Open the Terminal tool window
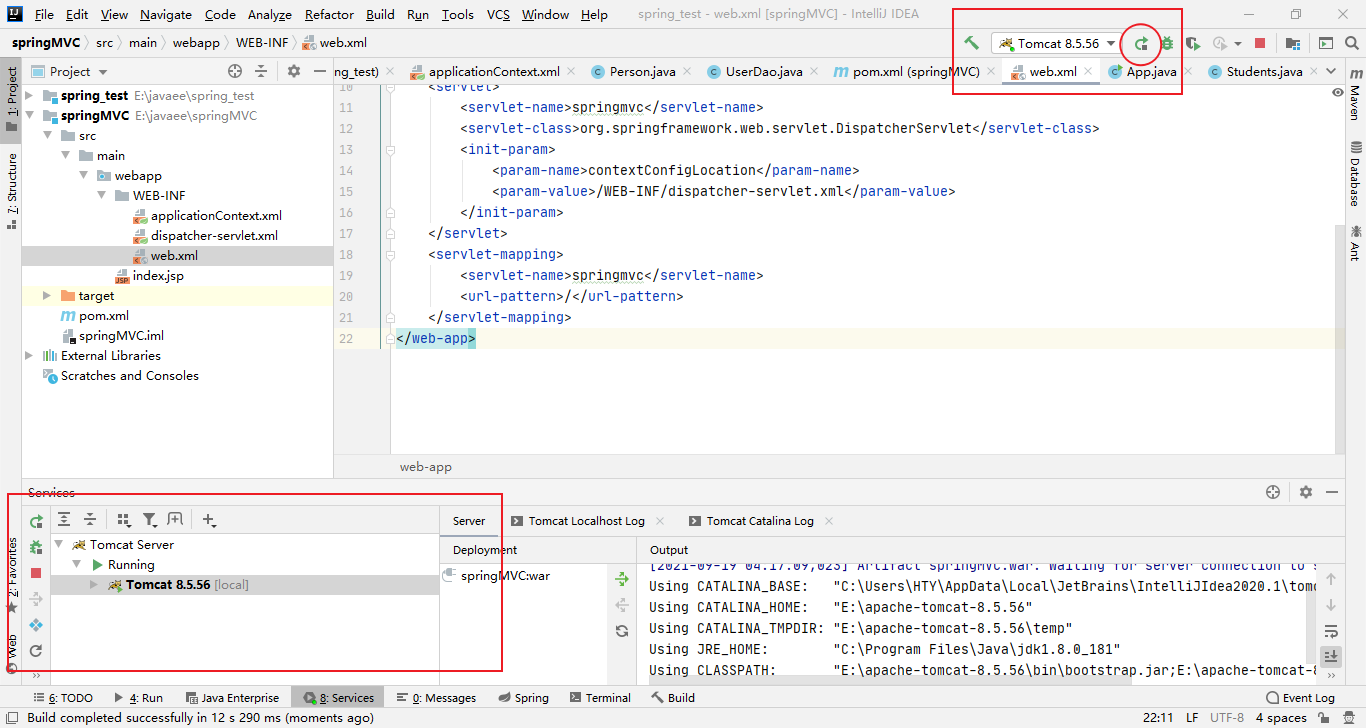1366x728 pixels. [598, 698]
